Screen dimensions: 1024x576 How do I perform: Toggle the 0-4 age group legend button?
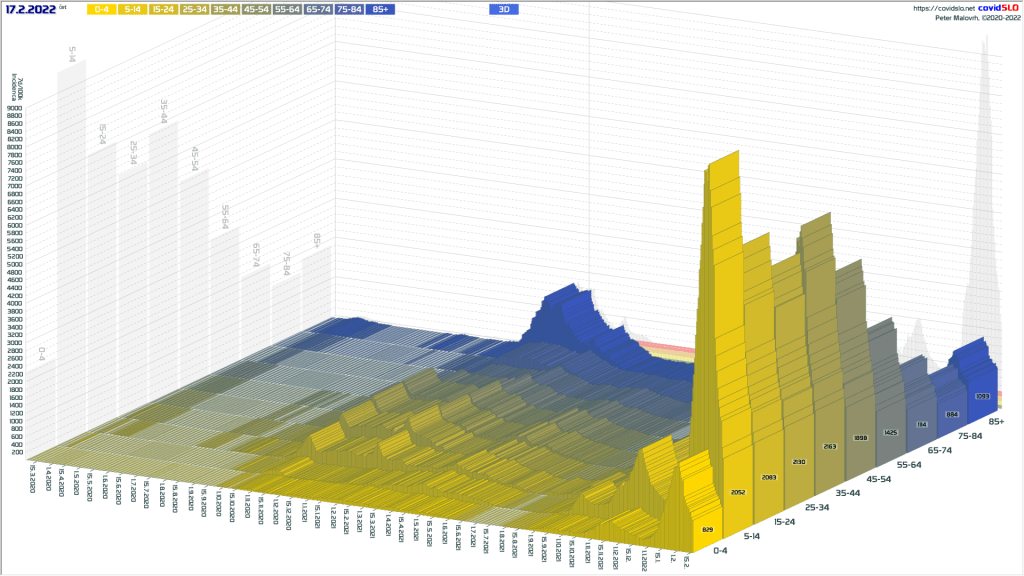[x=101, y=9]
